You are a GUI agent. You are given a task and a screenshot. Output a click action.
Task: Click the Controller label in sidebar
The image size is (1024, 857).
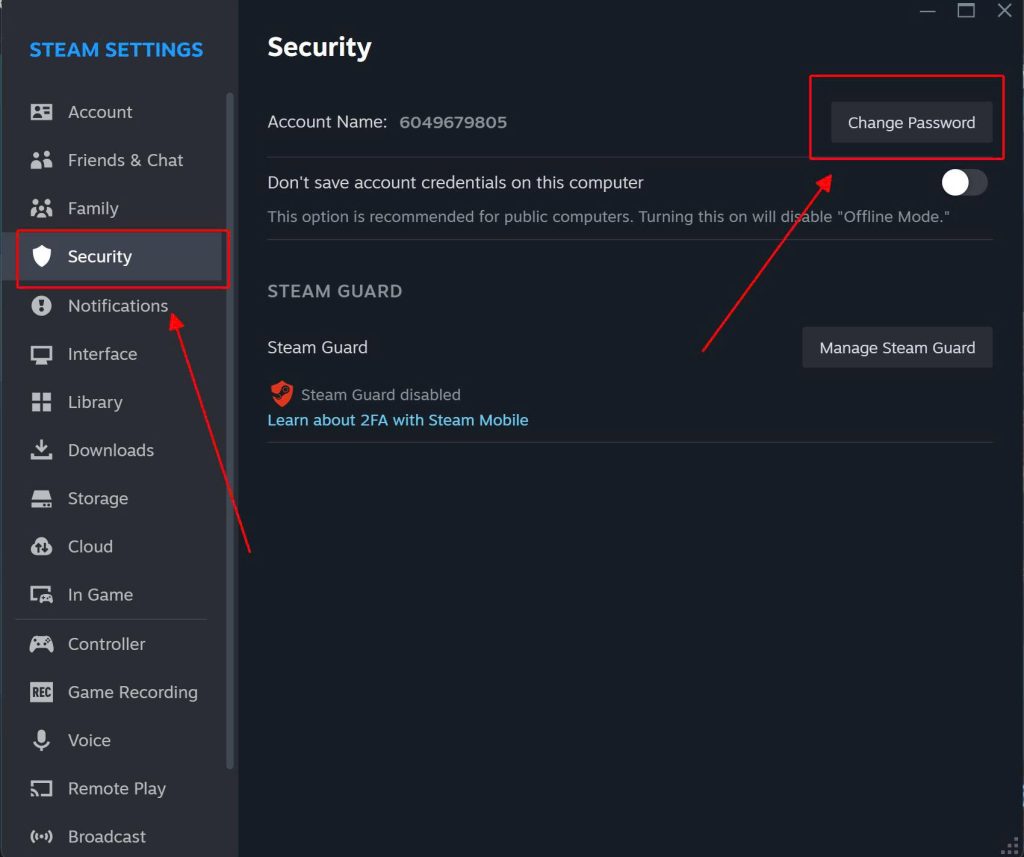[x=106, y=644]
